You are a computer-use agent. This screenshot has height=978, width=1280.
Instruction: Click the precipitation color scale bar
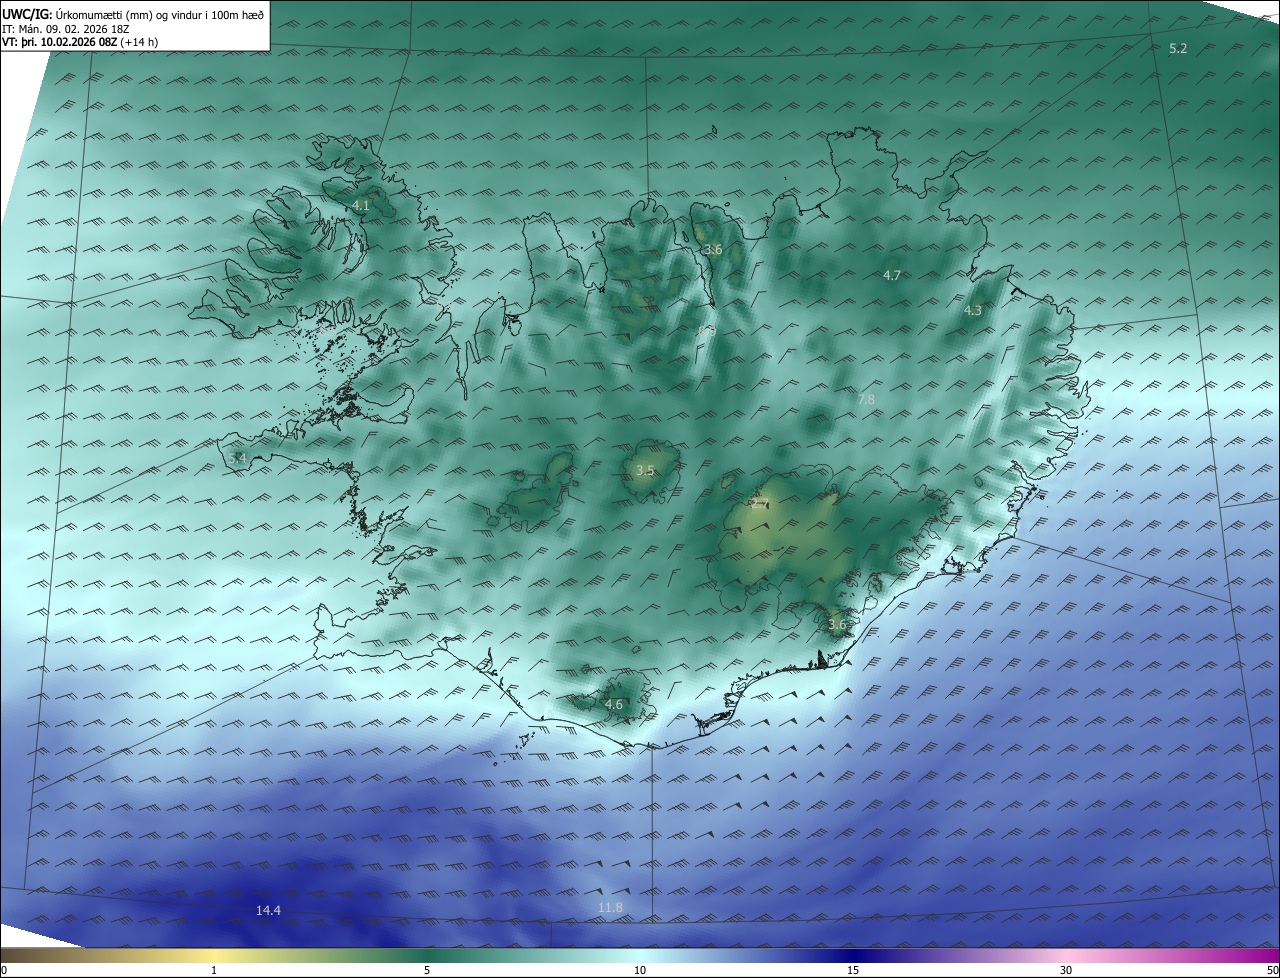tap(640, 956)
